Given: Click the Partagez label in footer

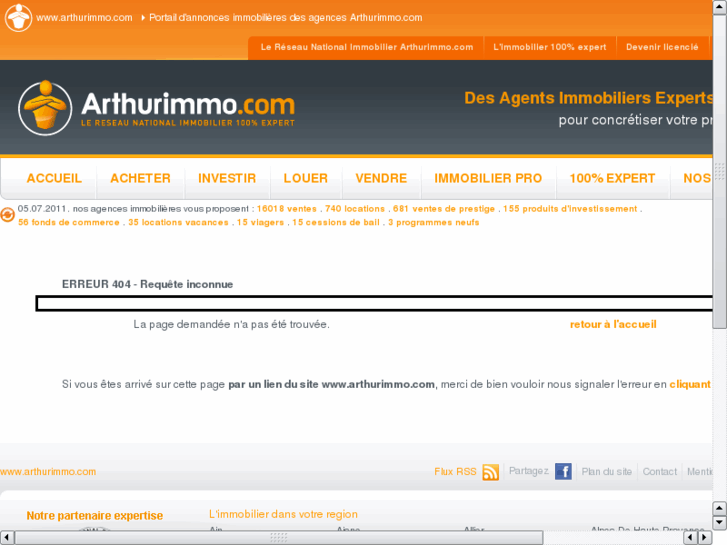Looking at the screenshot, I should point(529,471).
